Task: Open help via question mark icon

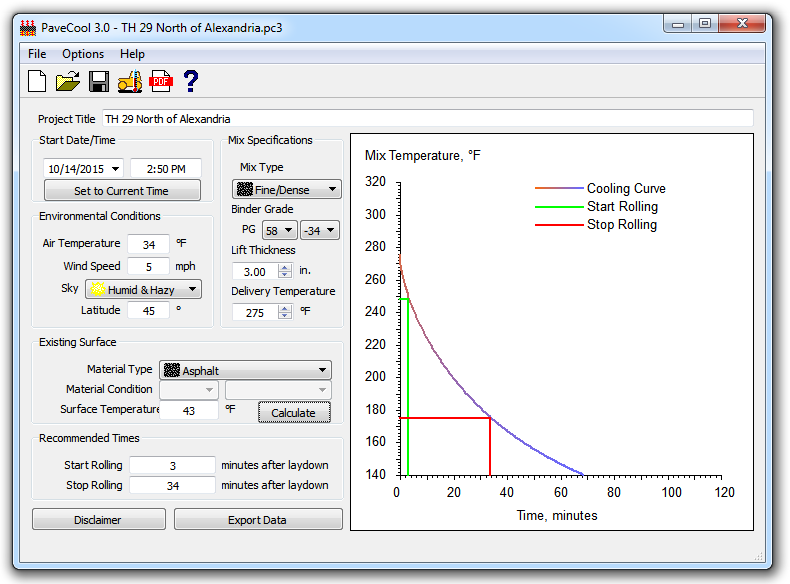Action: pos(191,82)
